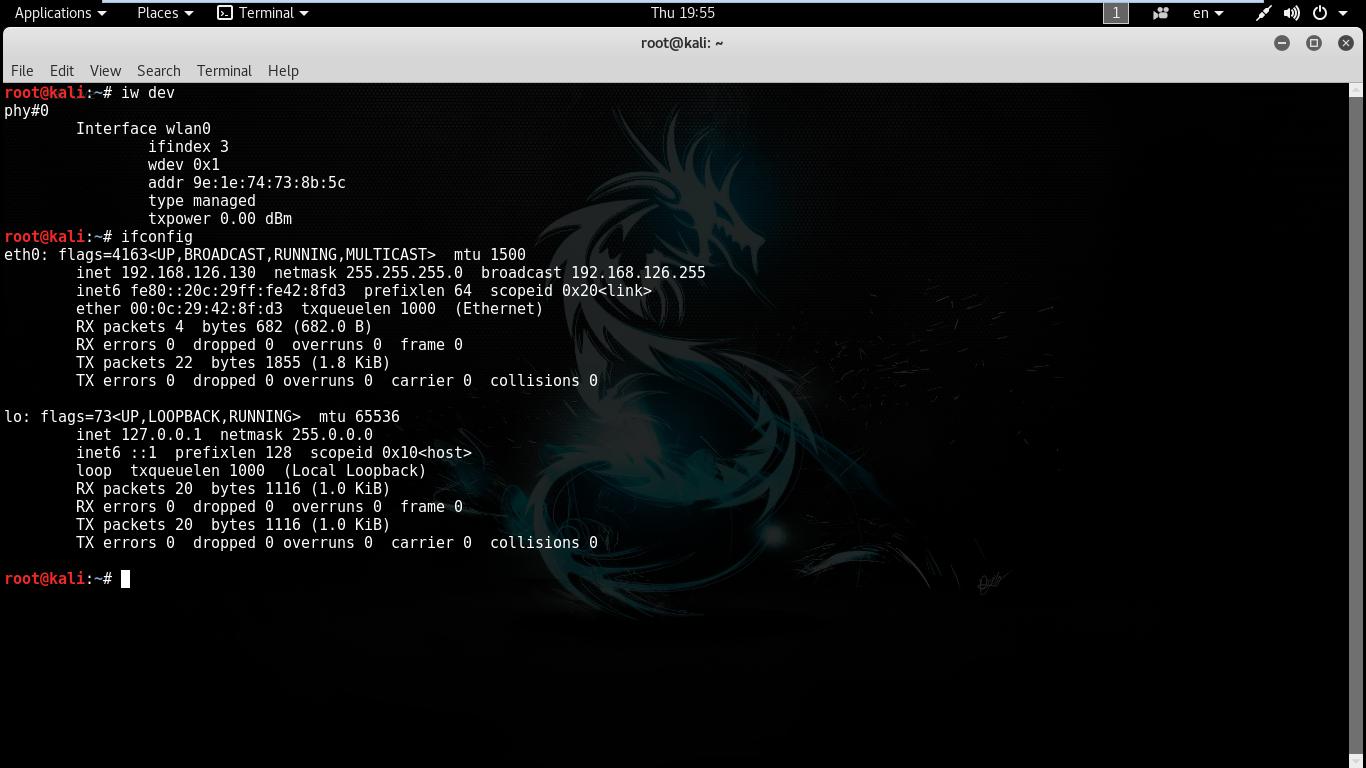This screenshot has width=1366, height=768.
Task: Click the root@kali: ~ window title
Action: click(x=682, y=43)
